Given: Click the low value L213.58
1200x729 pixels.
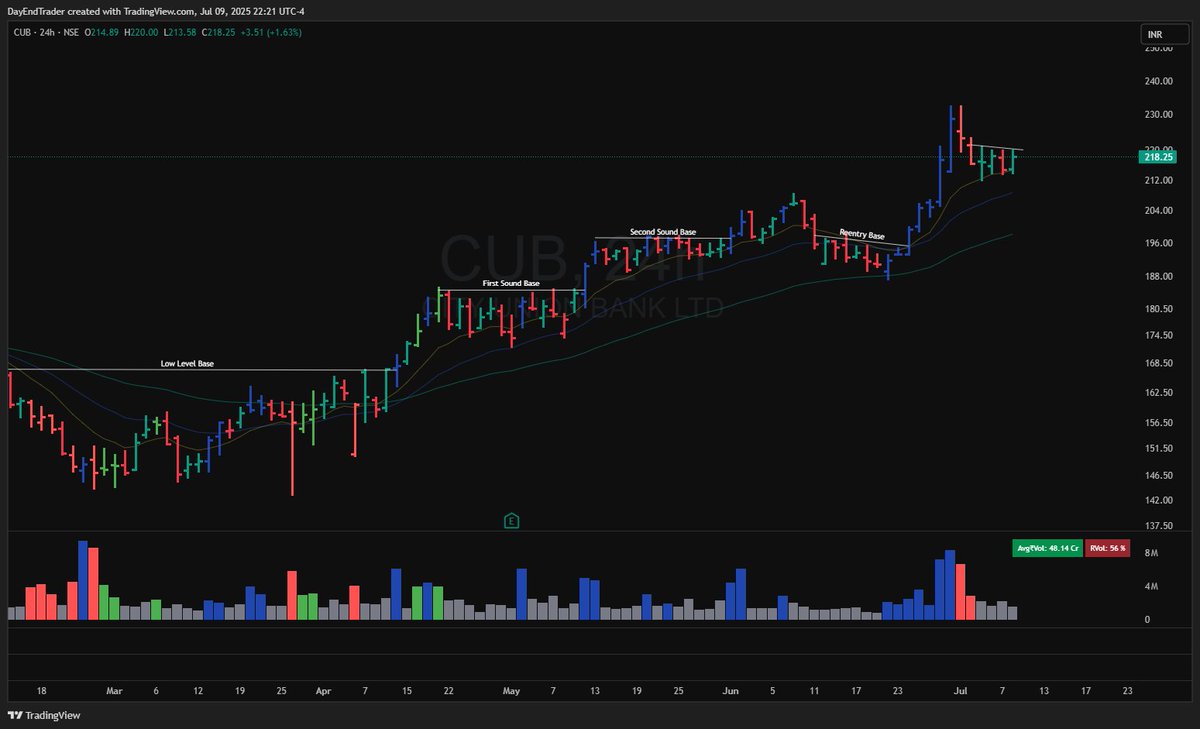Looking at the screenshot, I should tap(182, 32).
